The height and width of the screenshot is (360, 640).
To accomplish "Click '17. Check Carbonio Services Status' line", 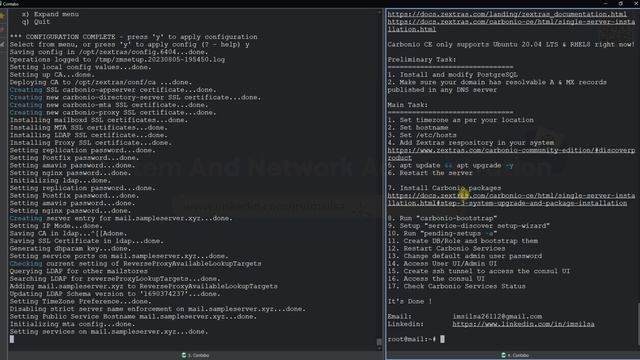I will pyautogui.click(x=456, y=286).
